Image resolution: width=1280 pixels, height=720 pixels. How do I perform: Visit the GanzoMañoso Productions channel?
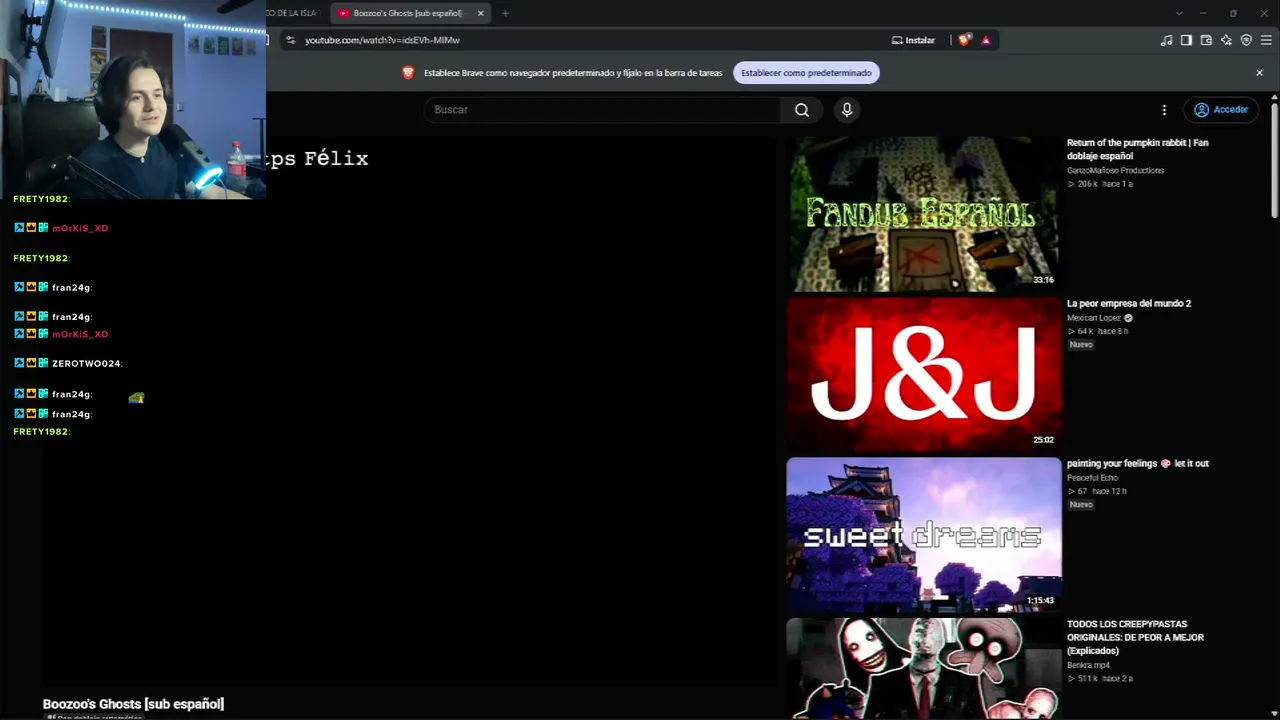coord(1115,170)
